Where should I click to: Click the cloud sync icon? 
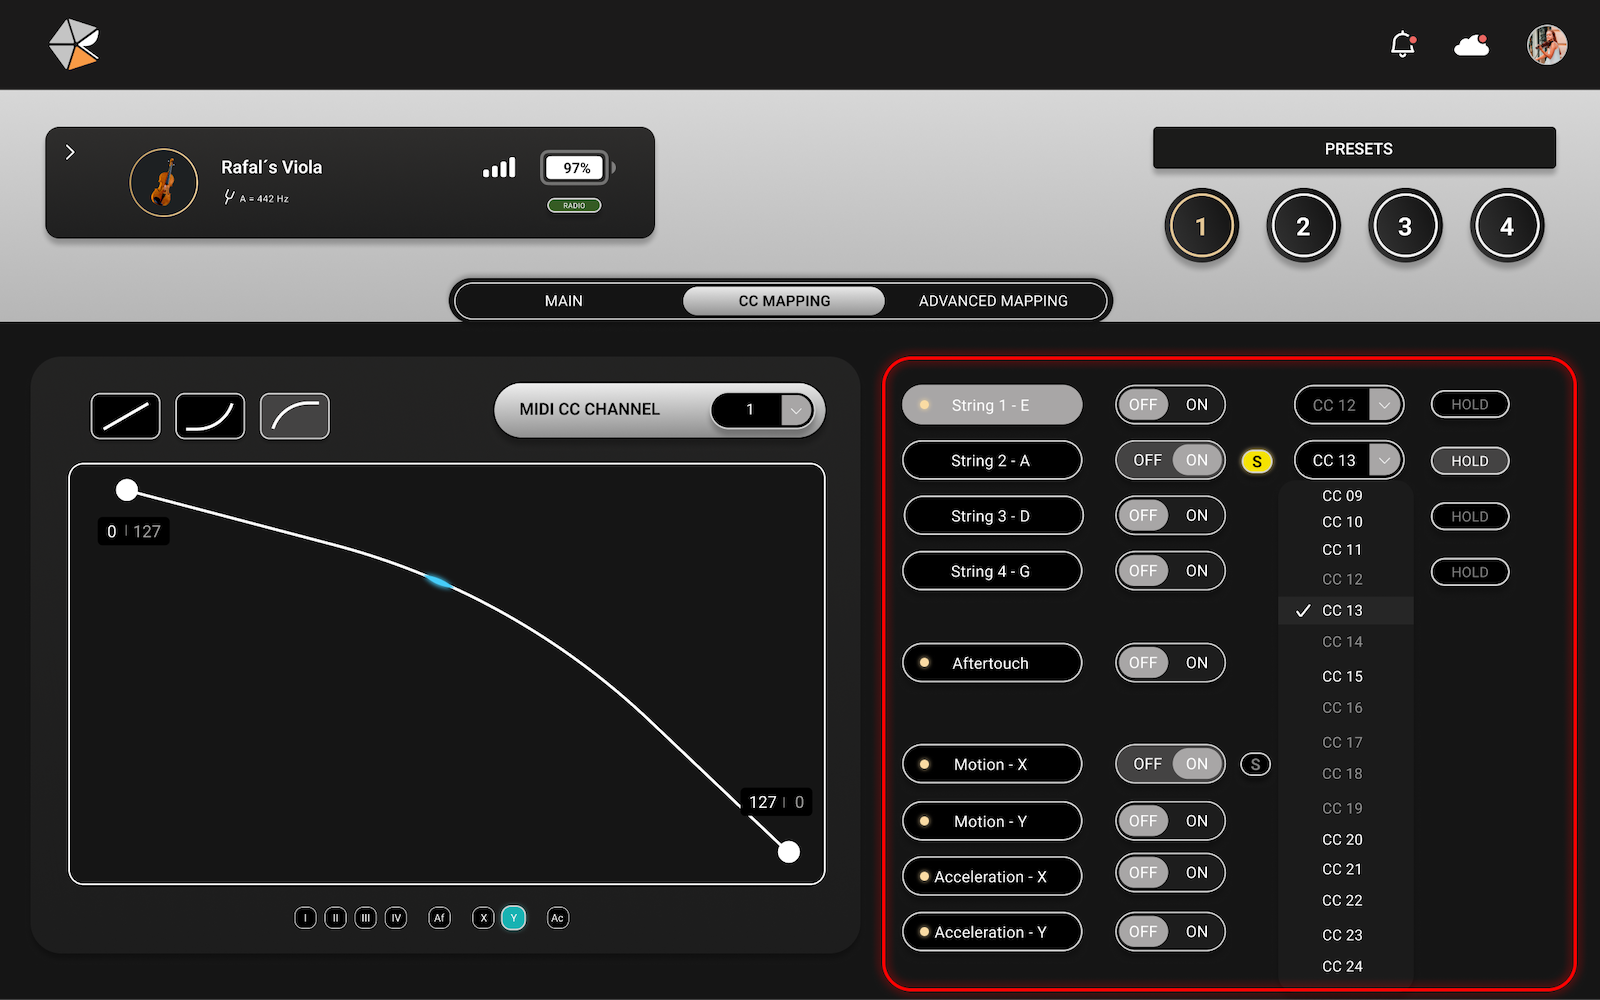pos(1471,45)
